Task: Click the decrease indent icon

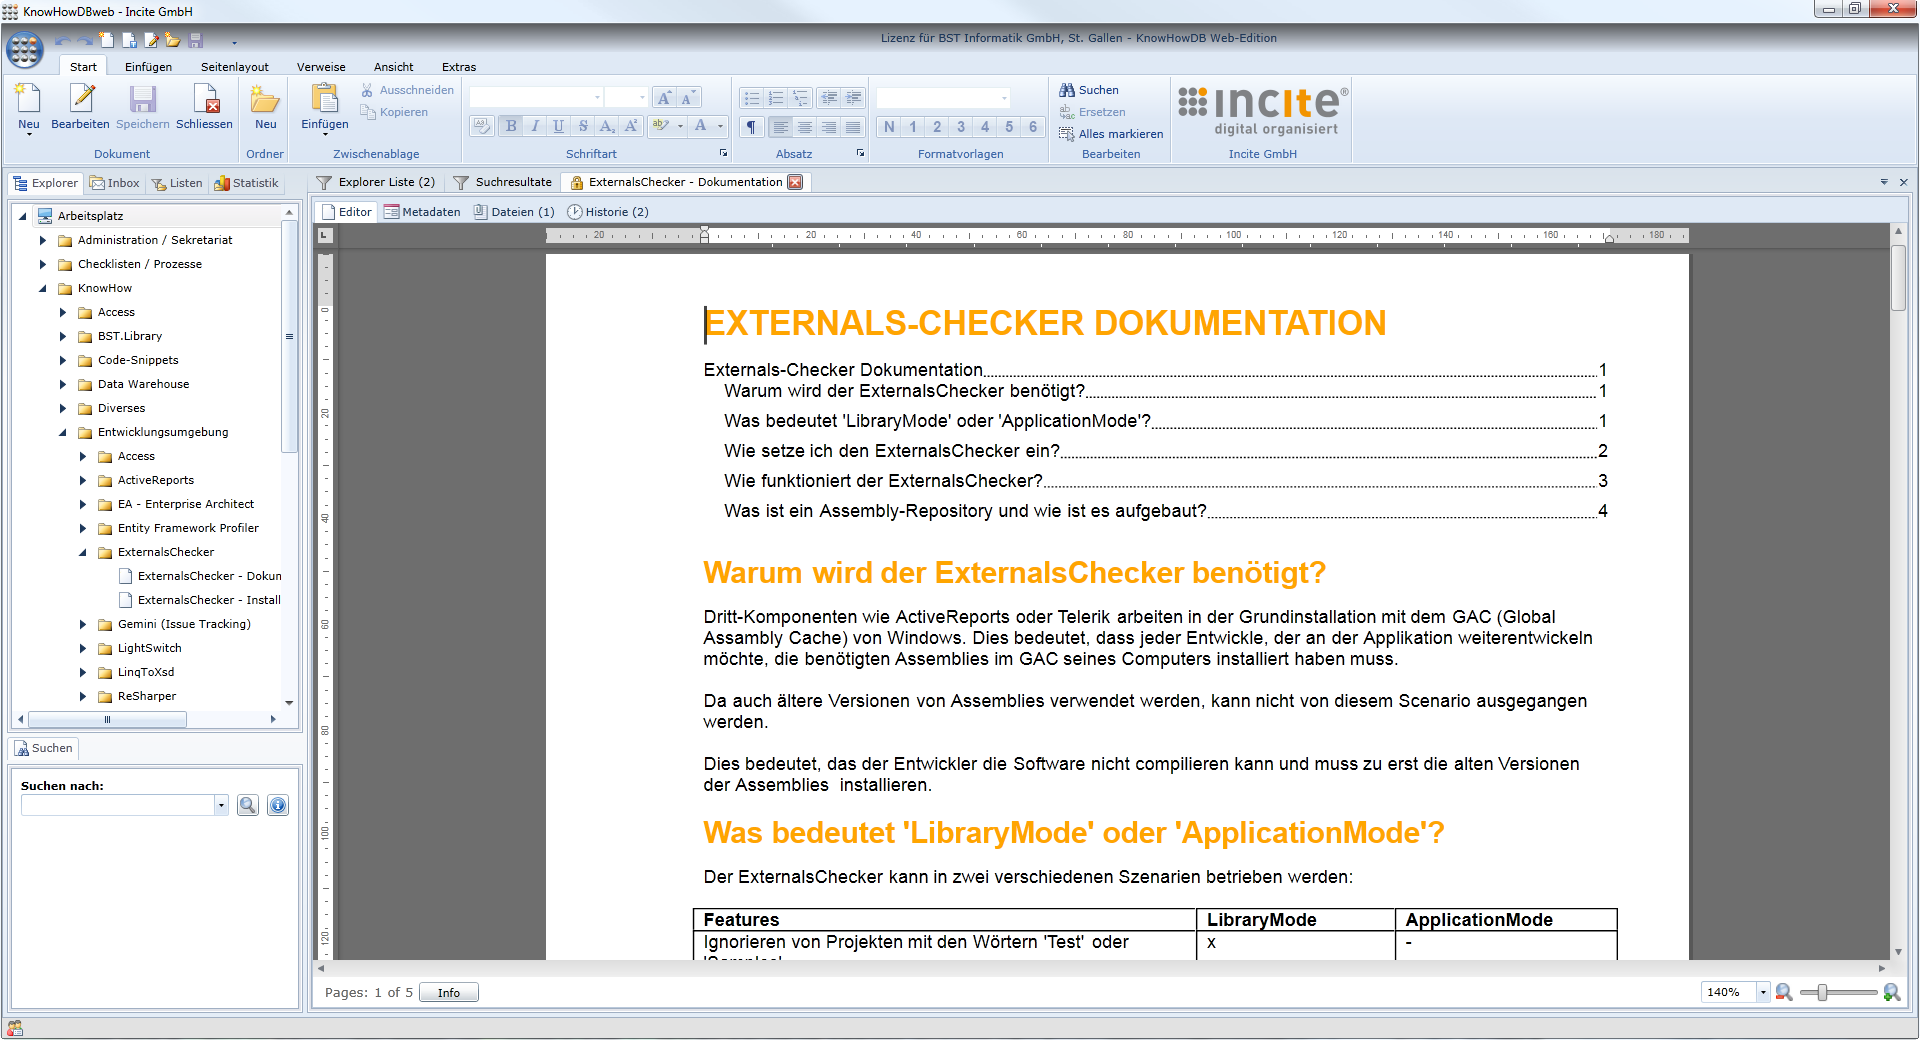Action: point(829,98)
